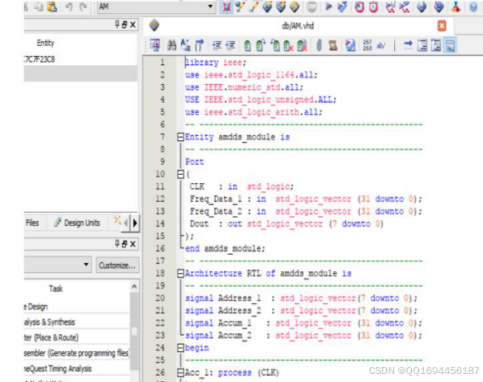Float the upper Project Navigator panel
This screenshot has height=382, width=483.
(x=125, y=24)
